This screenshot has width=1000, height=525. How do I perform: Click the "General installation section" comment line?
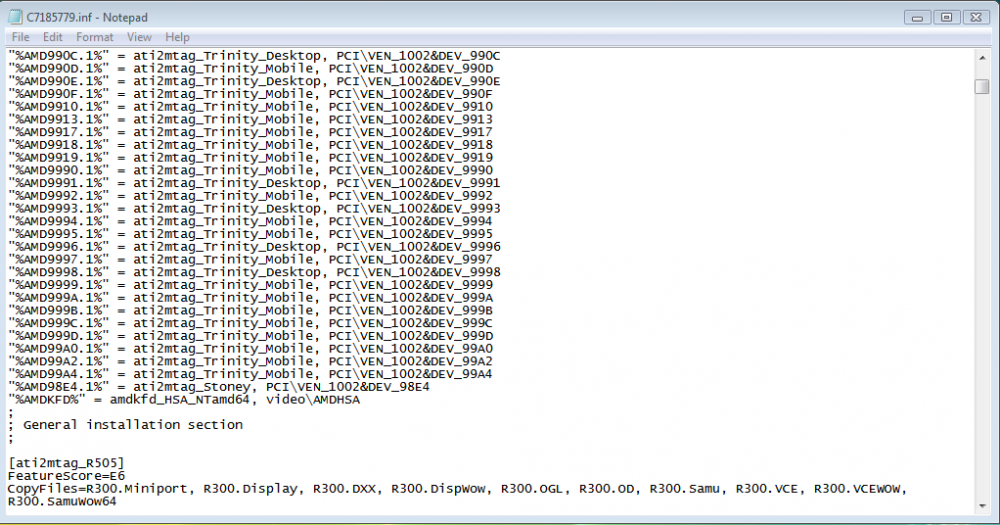click(132, 424)
